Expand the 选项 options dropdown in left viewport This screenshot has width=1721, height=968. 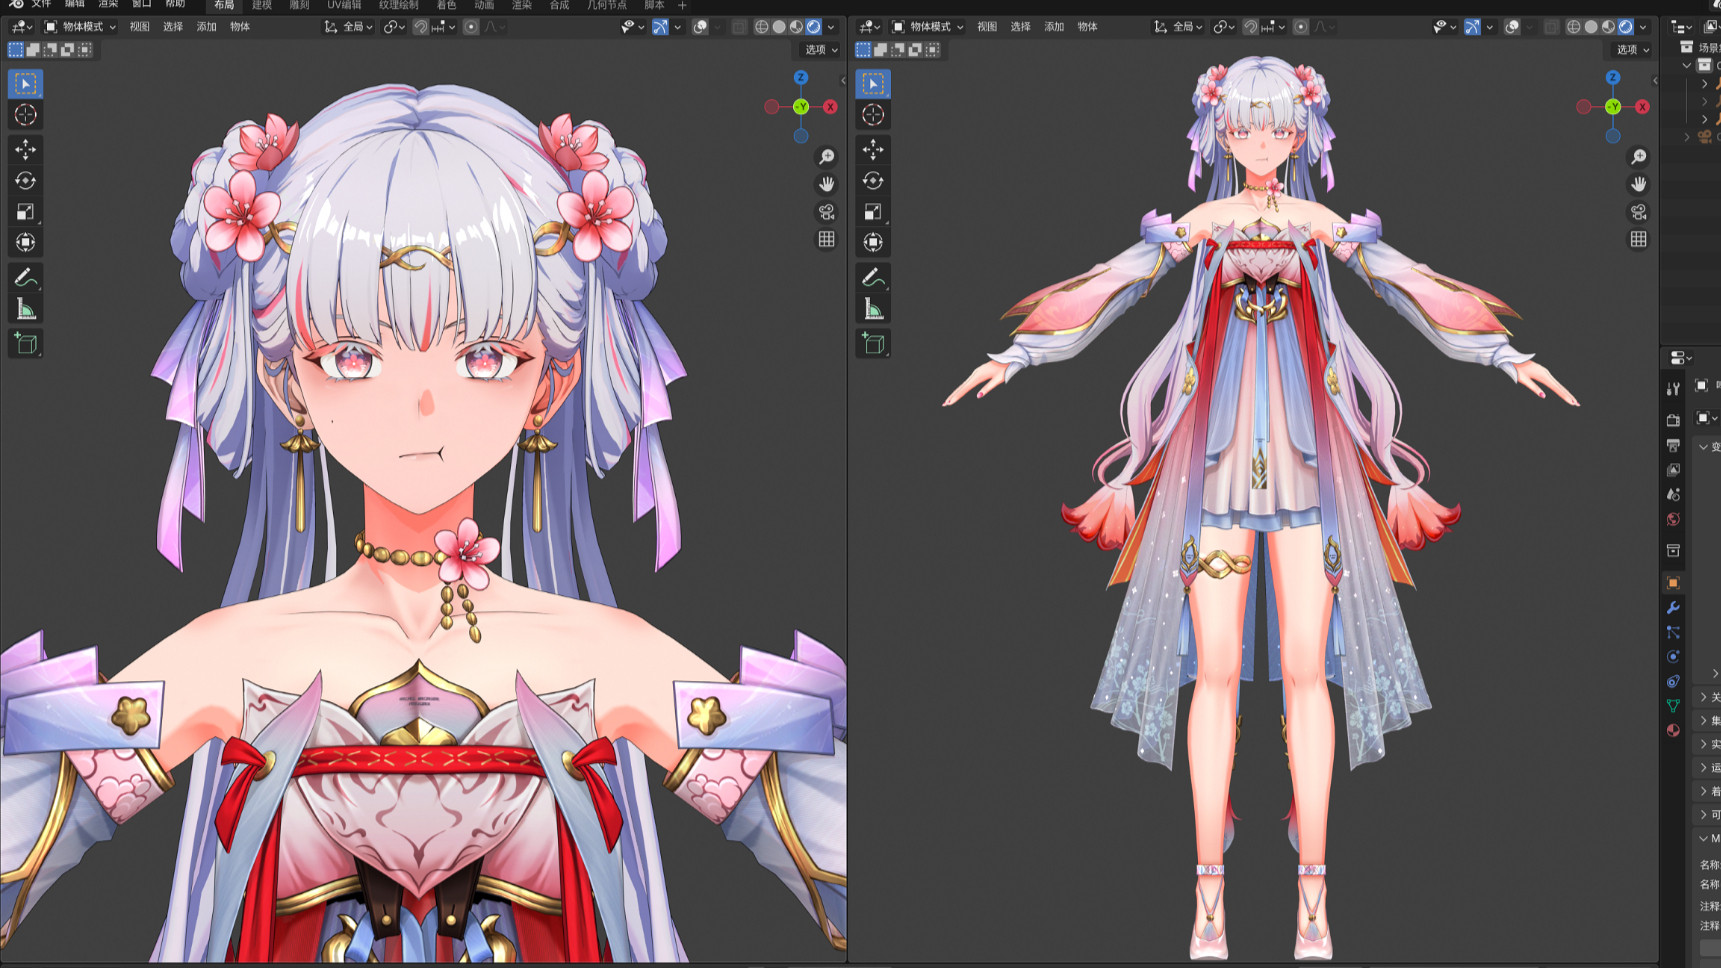click(821, 49)
